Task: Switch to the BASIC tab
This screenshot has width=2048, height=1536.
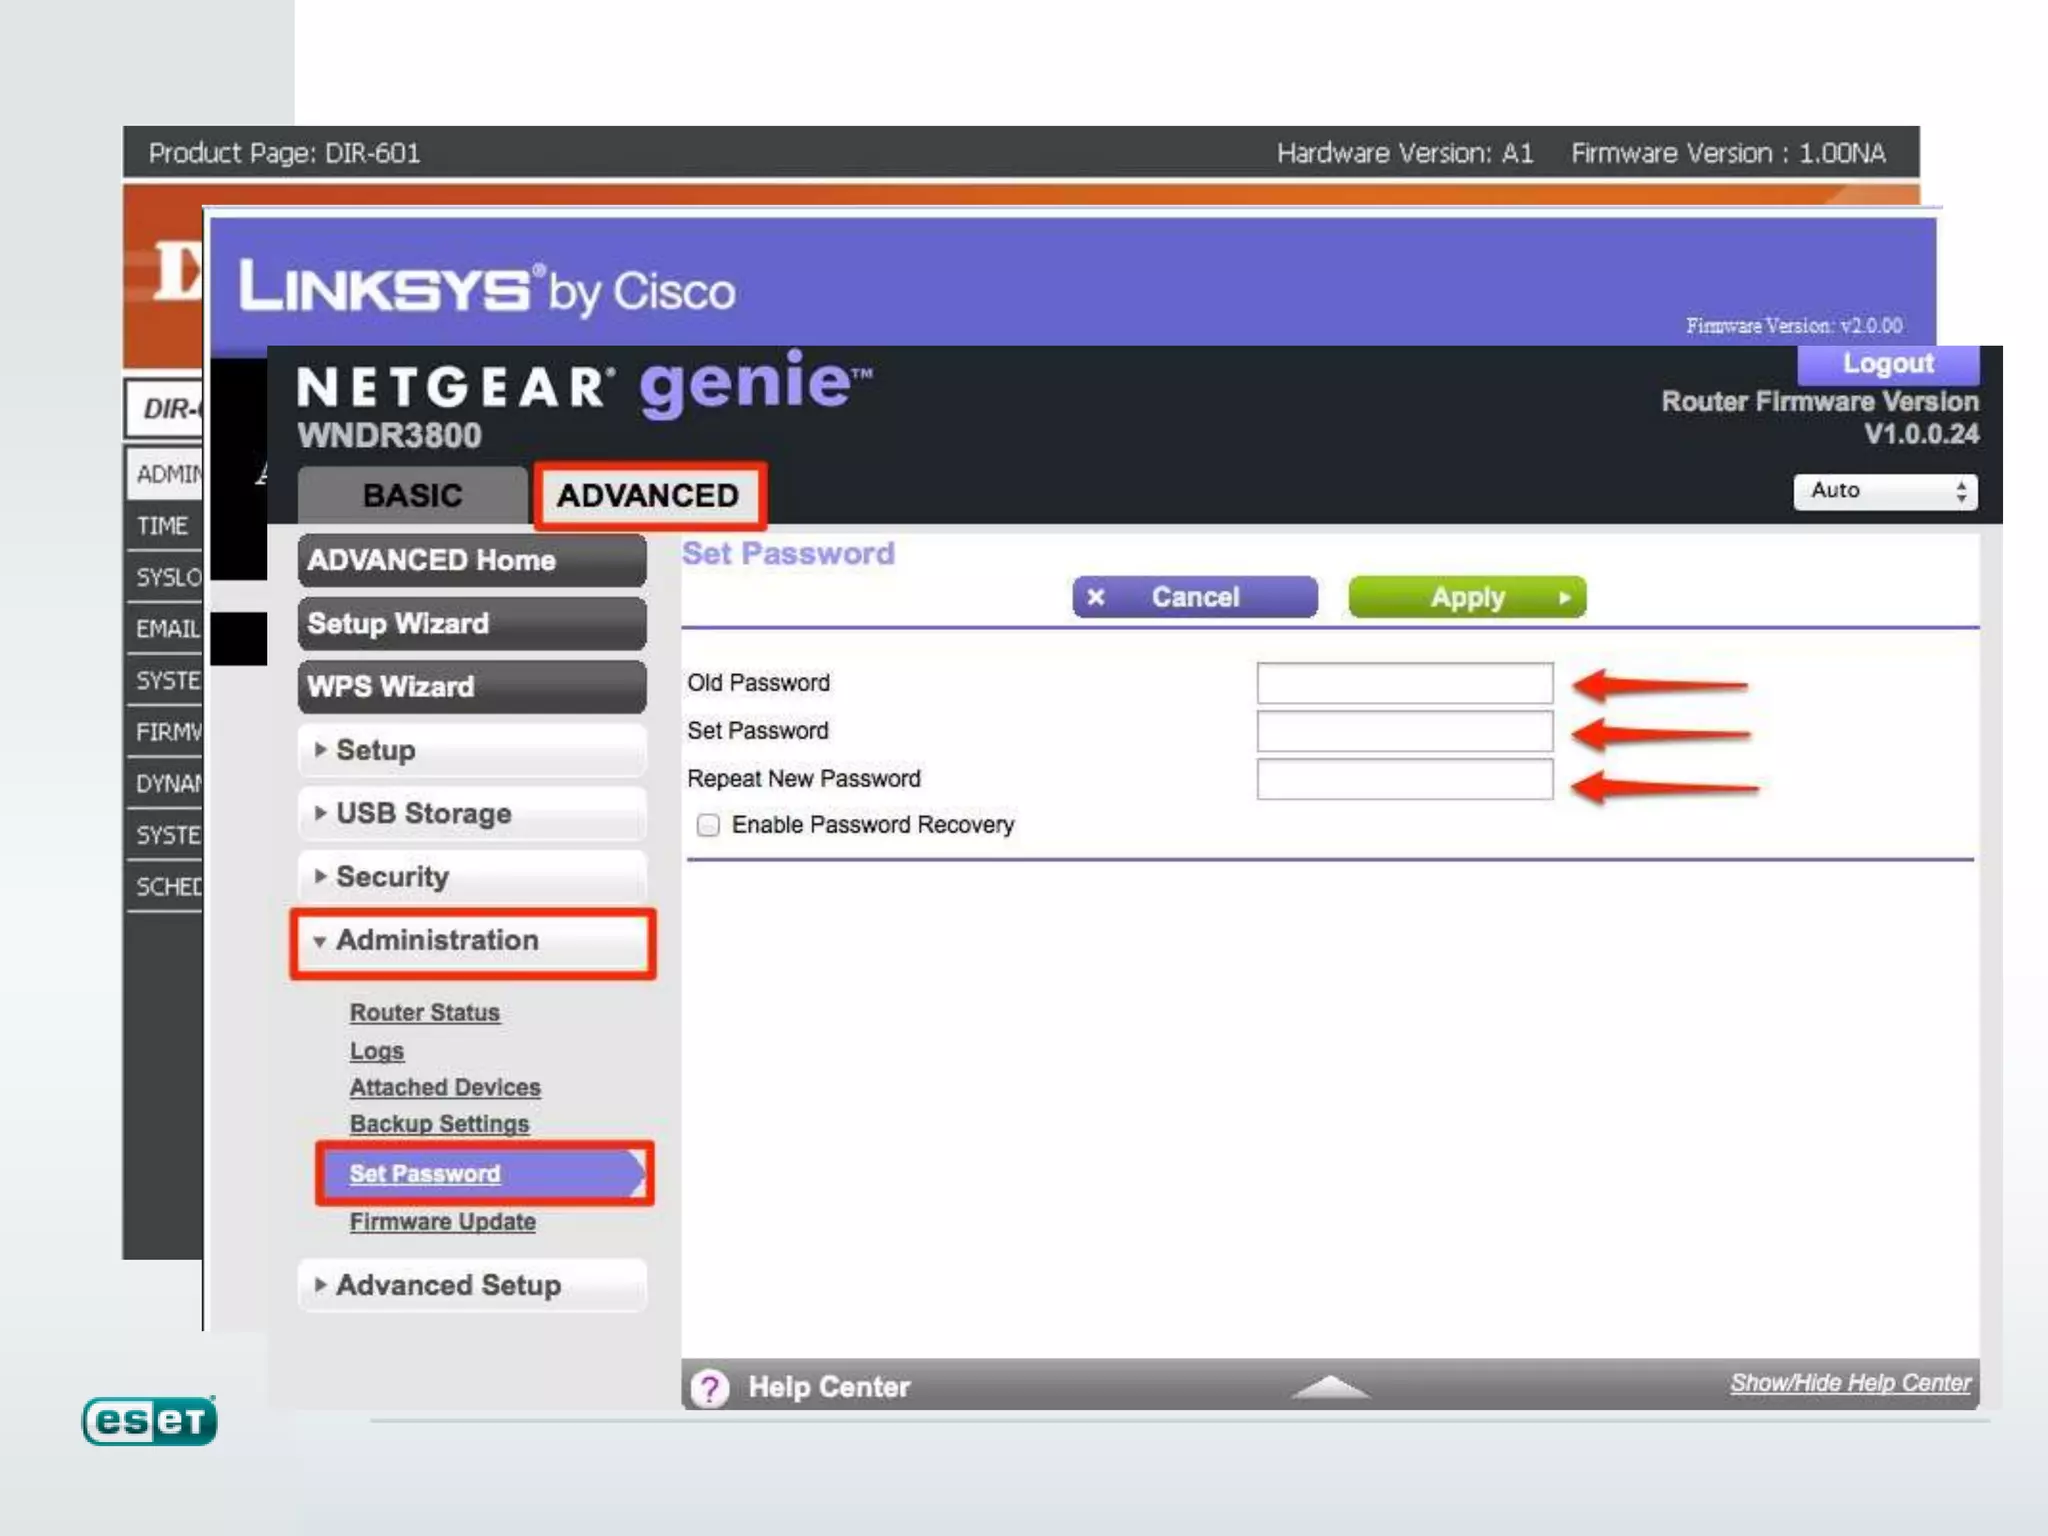Action: coord(412,495)
